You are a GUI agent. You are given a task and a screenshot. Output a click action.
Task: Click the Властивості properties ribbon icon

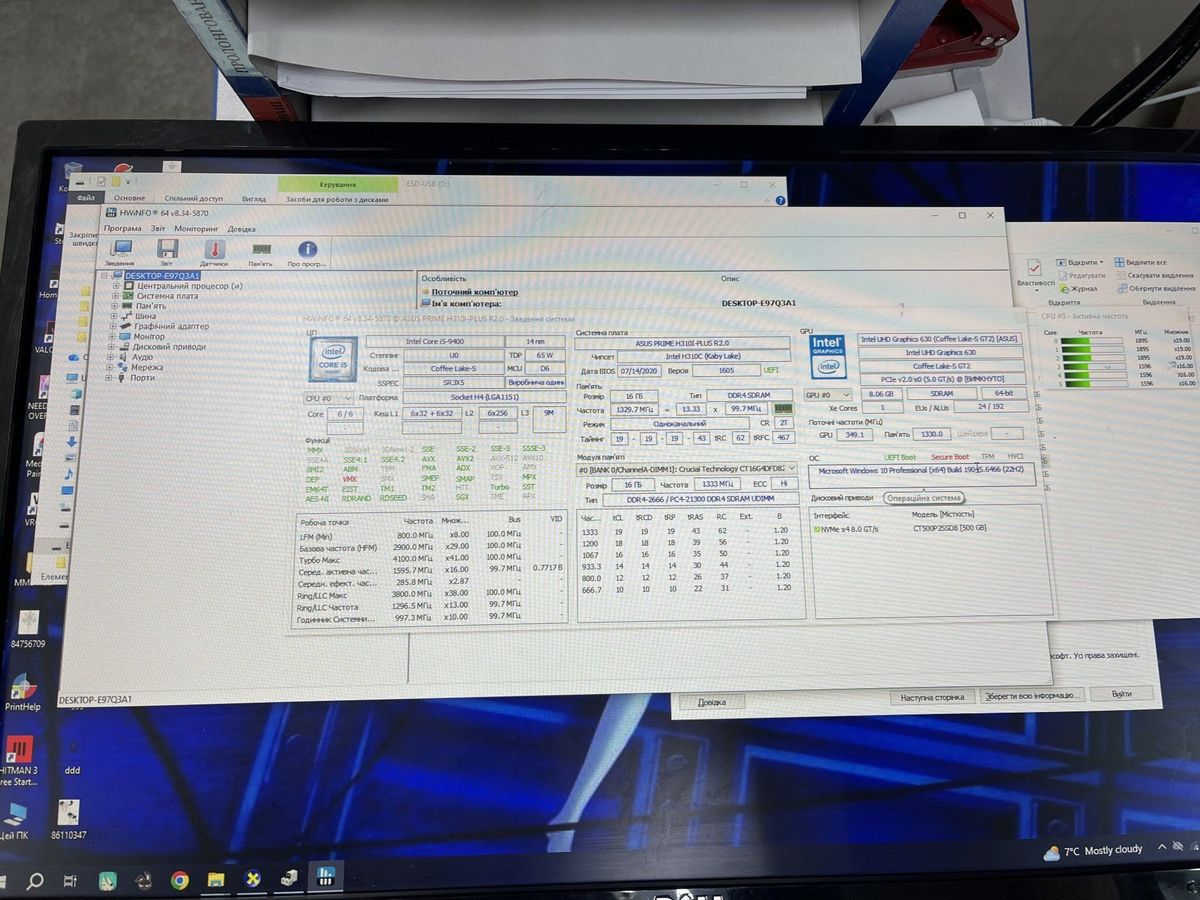point(1033,274)
